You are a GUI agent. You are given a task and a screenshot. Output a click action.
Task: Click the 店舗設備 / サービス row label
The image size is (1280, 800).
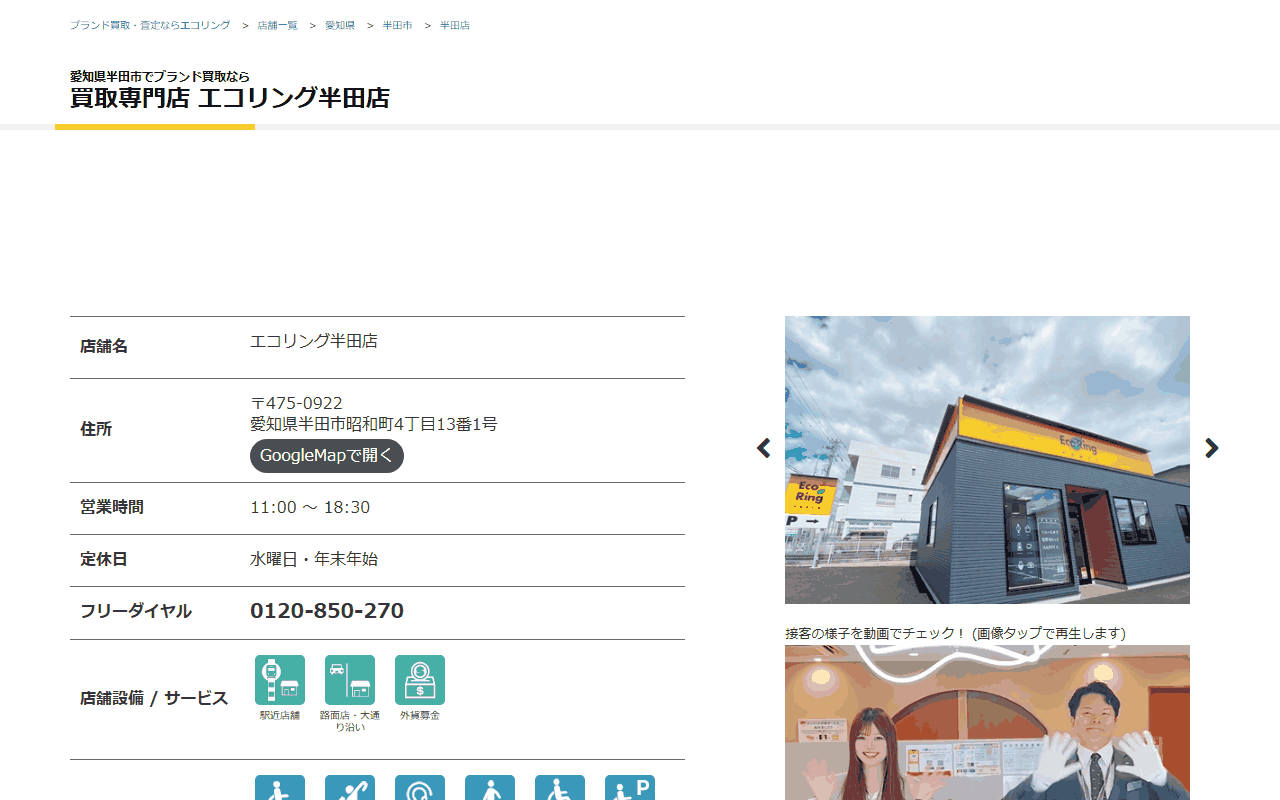click(154, 698)
